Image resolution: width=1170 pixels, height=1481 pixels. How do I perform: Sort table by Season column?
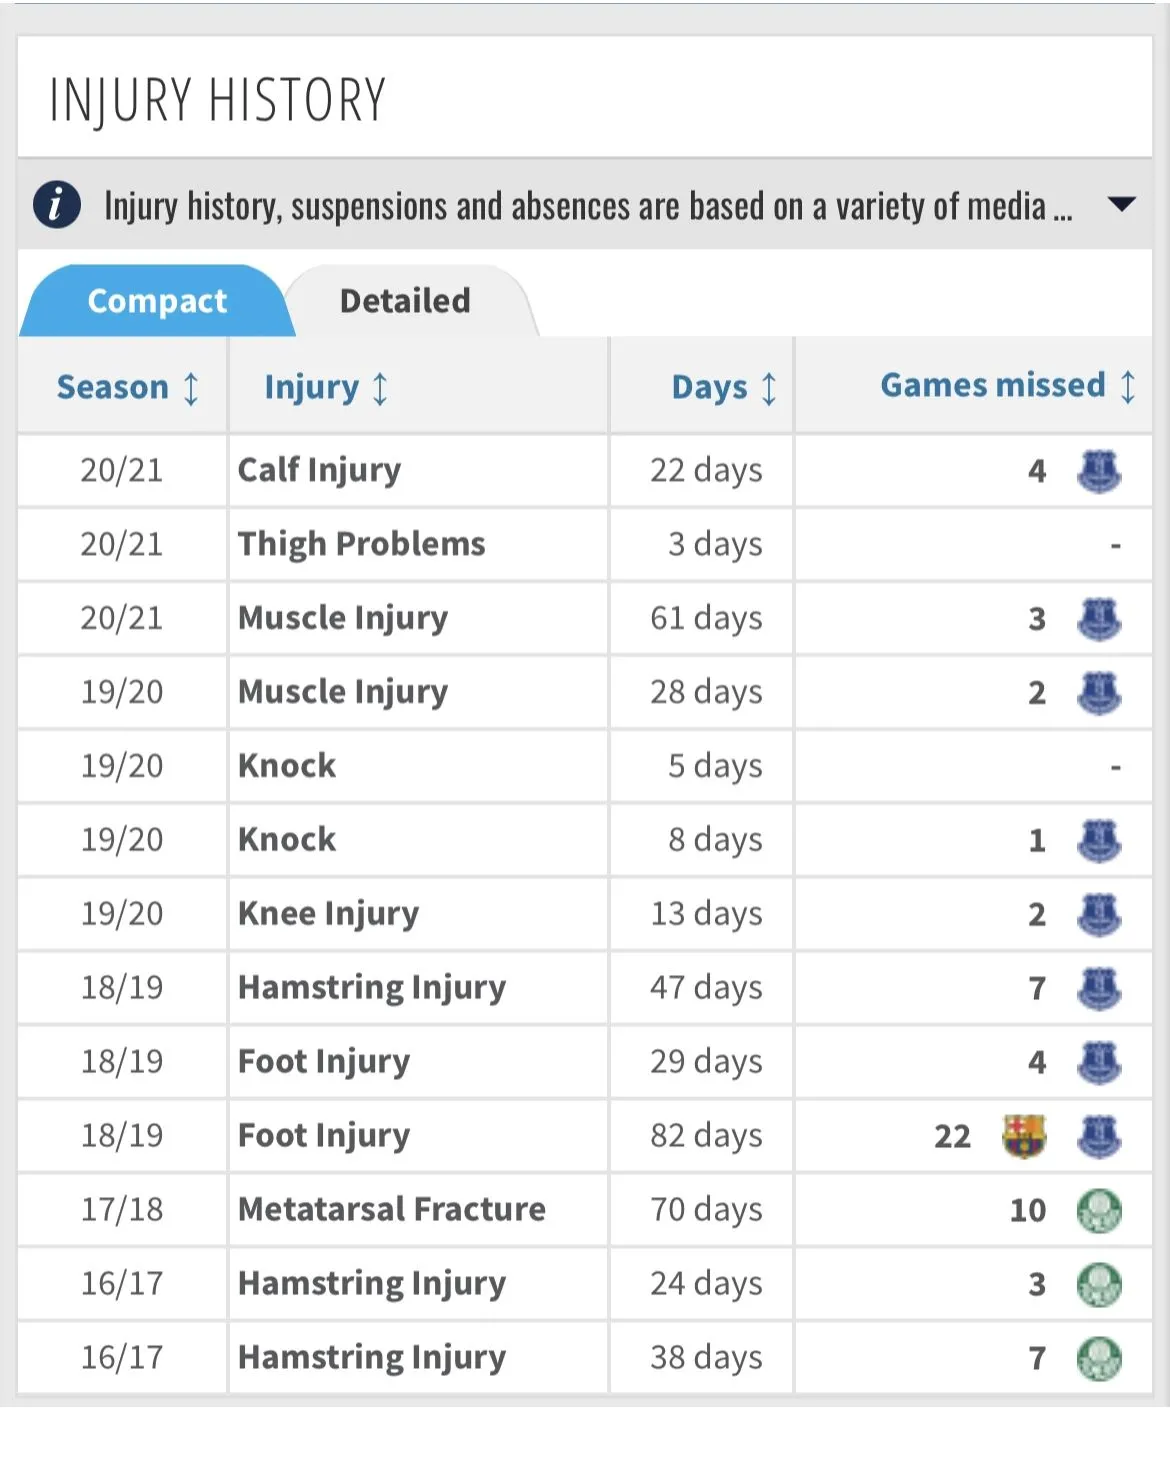pyautogui.click(x=127, y=387)
